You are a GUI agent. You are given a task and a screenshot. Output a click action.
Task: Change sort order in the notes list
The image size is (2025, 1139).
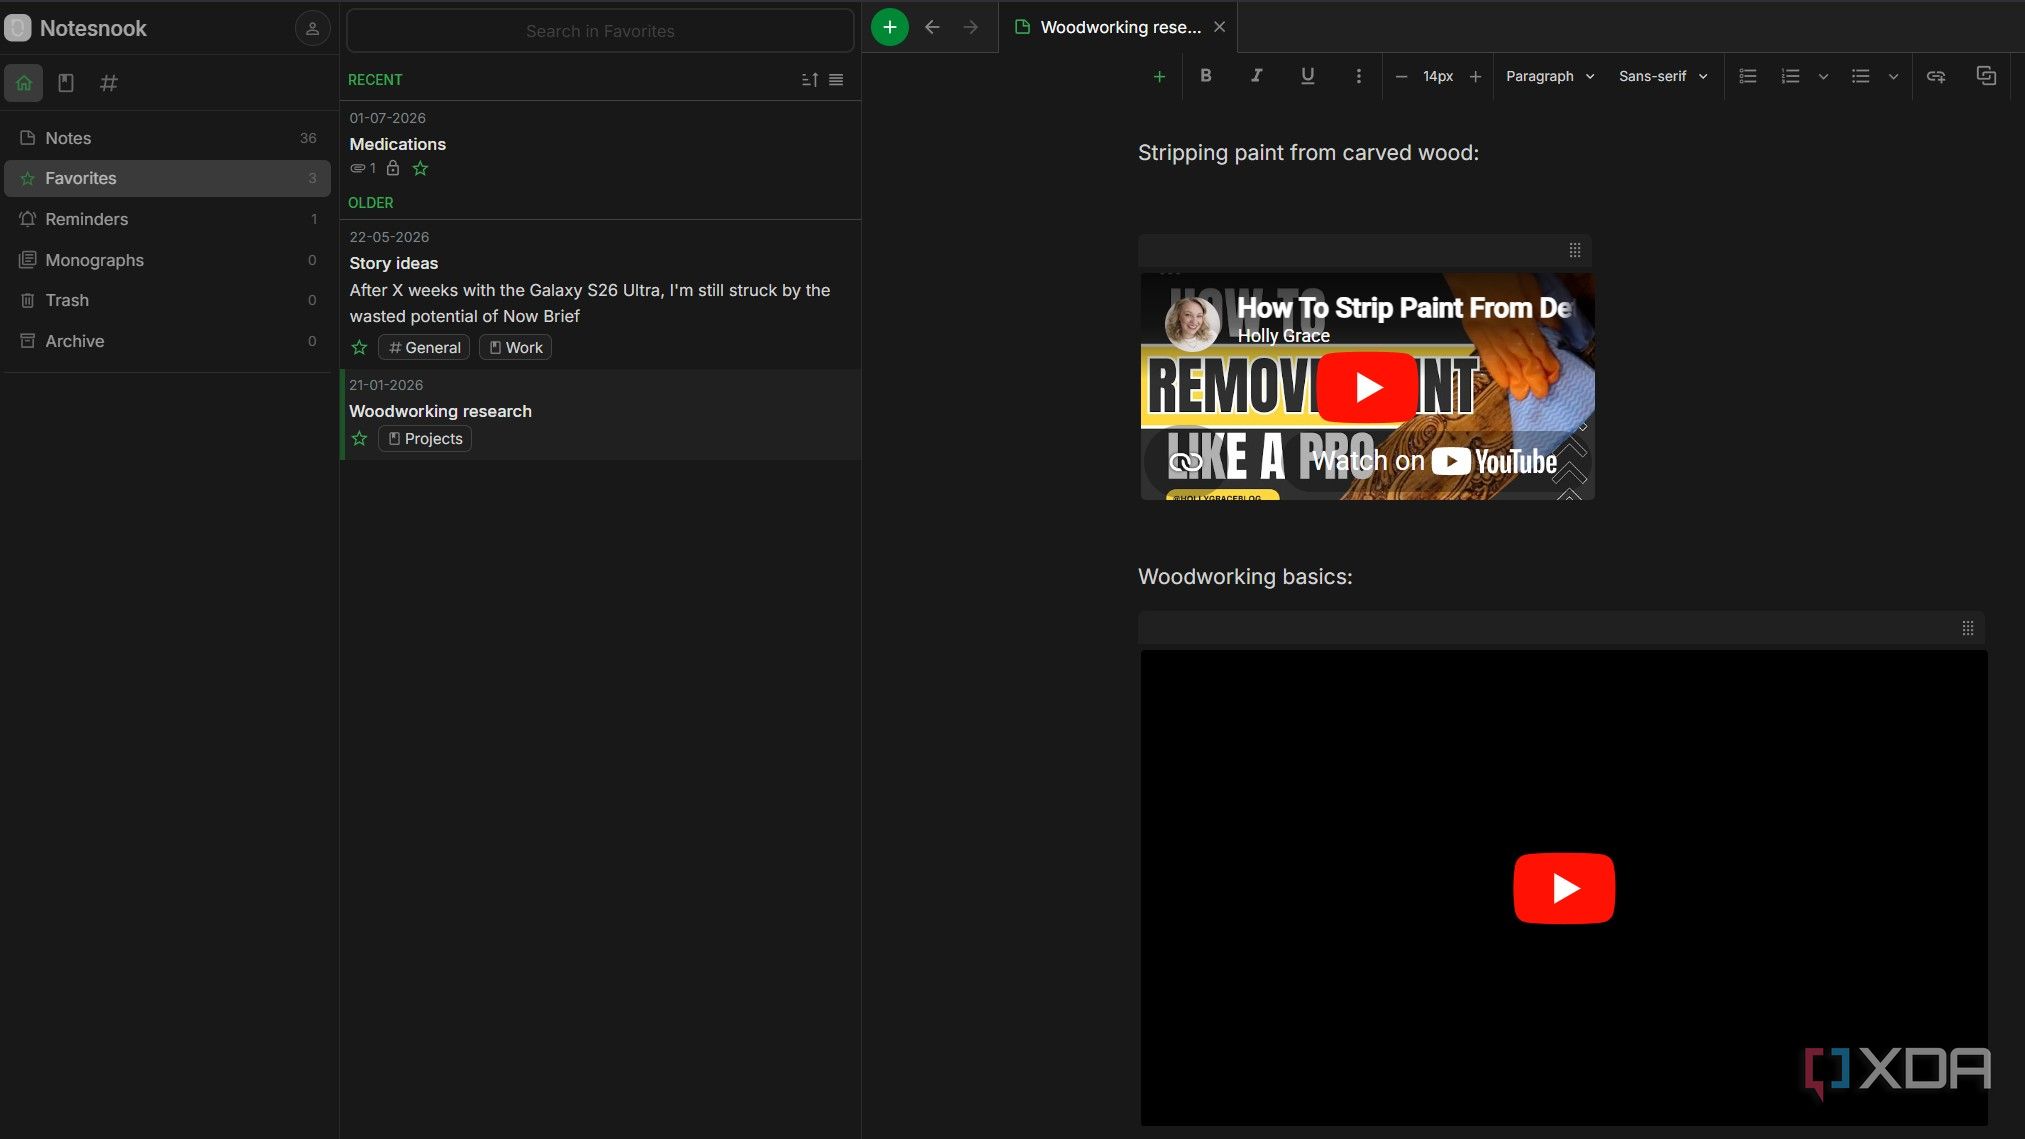point(810,80)
